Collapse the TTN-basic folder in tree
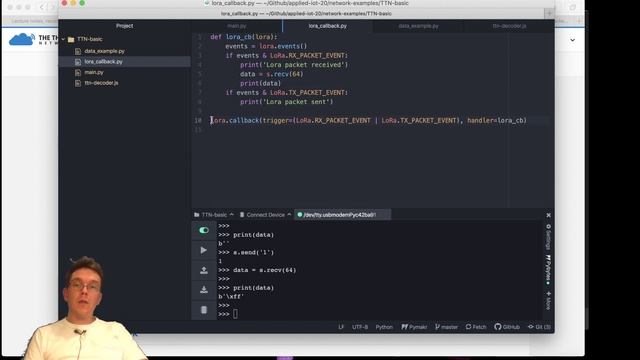 63,39
